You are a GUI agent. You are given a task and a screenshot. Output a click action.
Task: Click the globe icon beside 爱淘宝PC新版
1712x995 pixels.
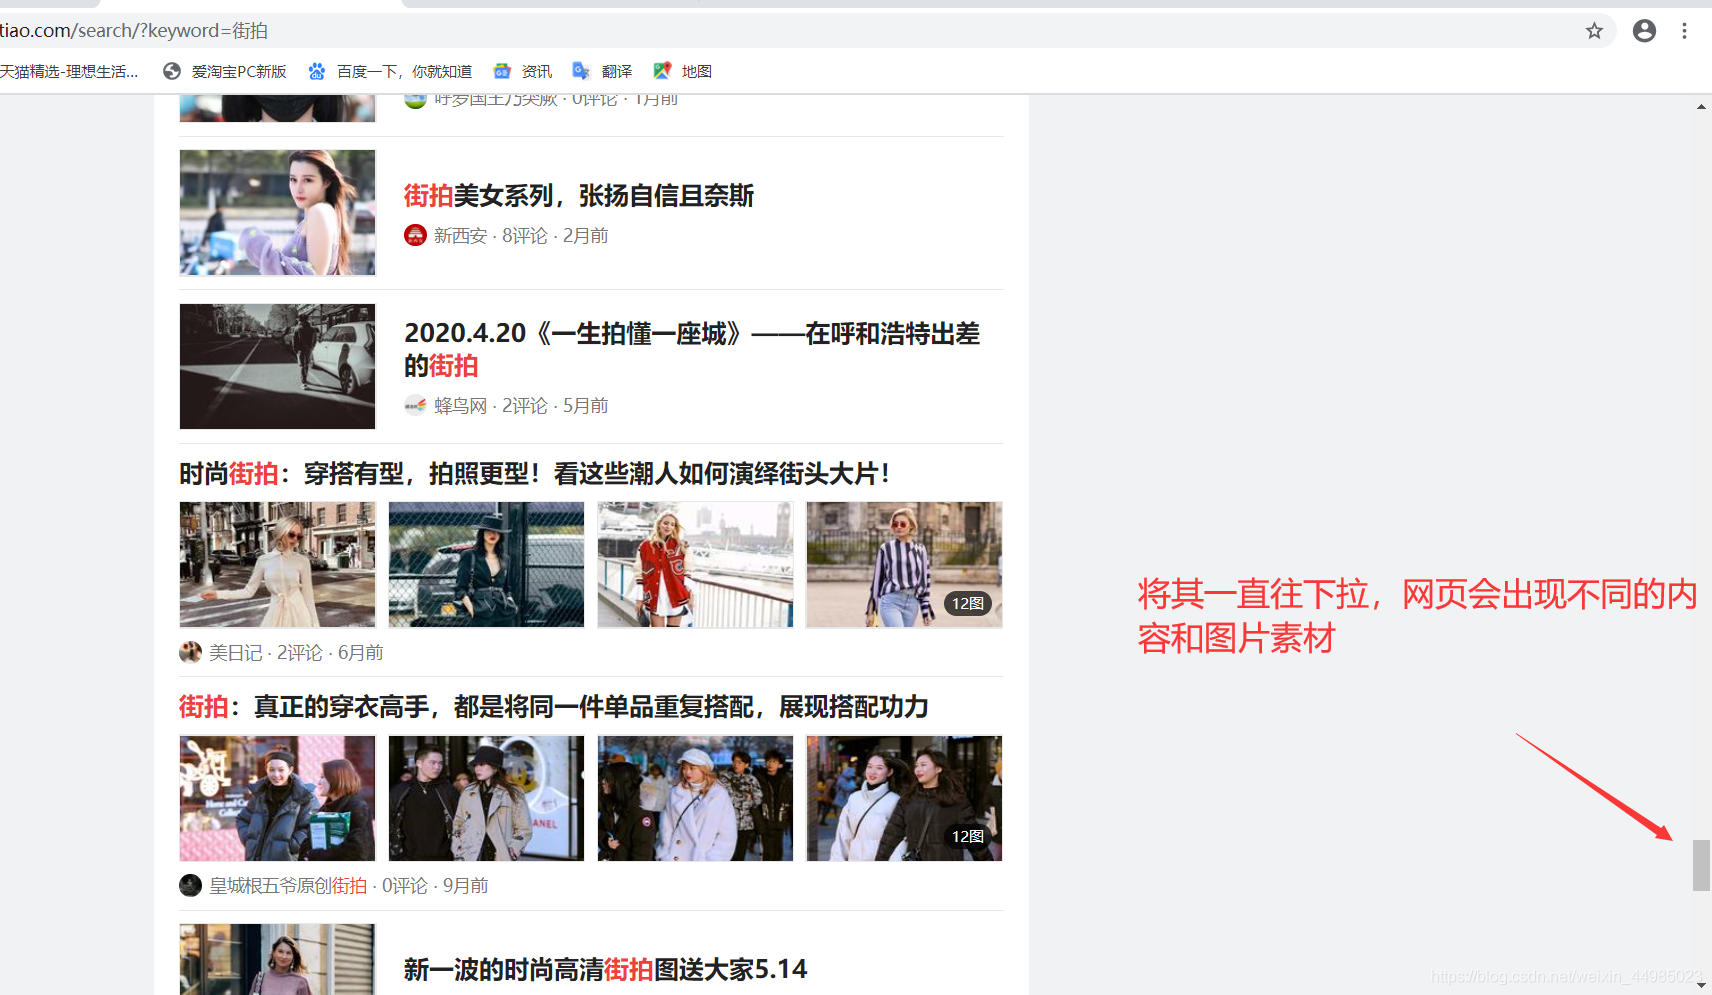(x=172, y=71)
